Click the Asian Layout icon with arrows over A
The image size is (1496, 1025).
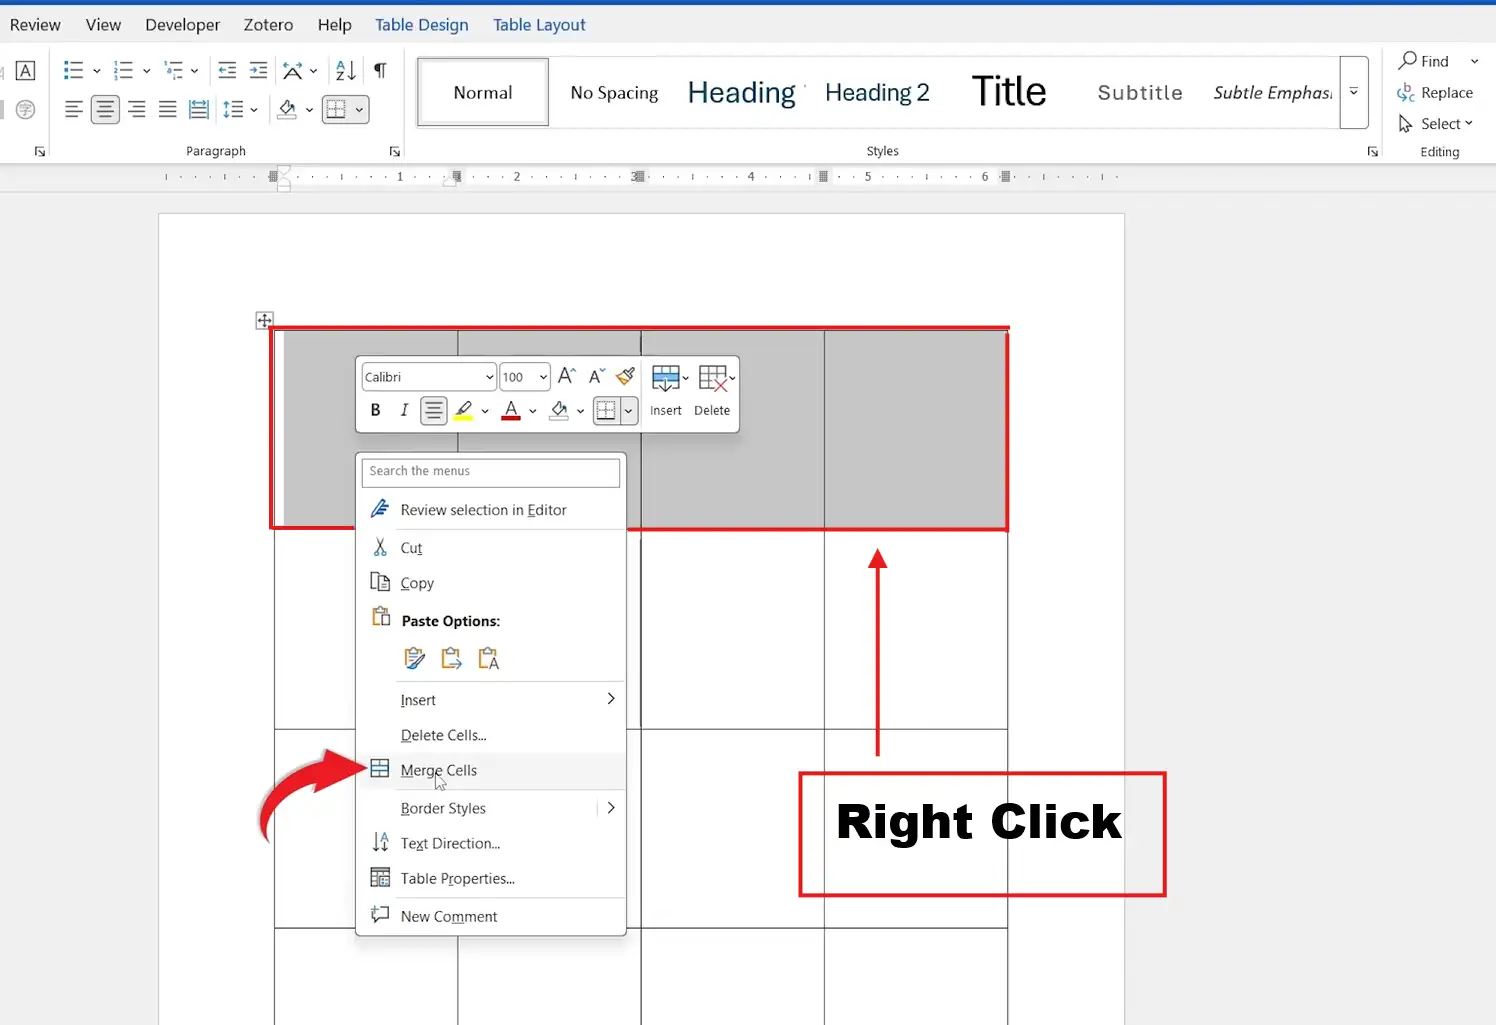292,70
